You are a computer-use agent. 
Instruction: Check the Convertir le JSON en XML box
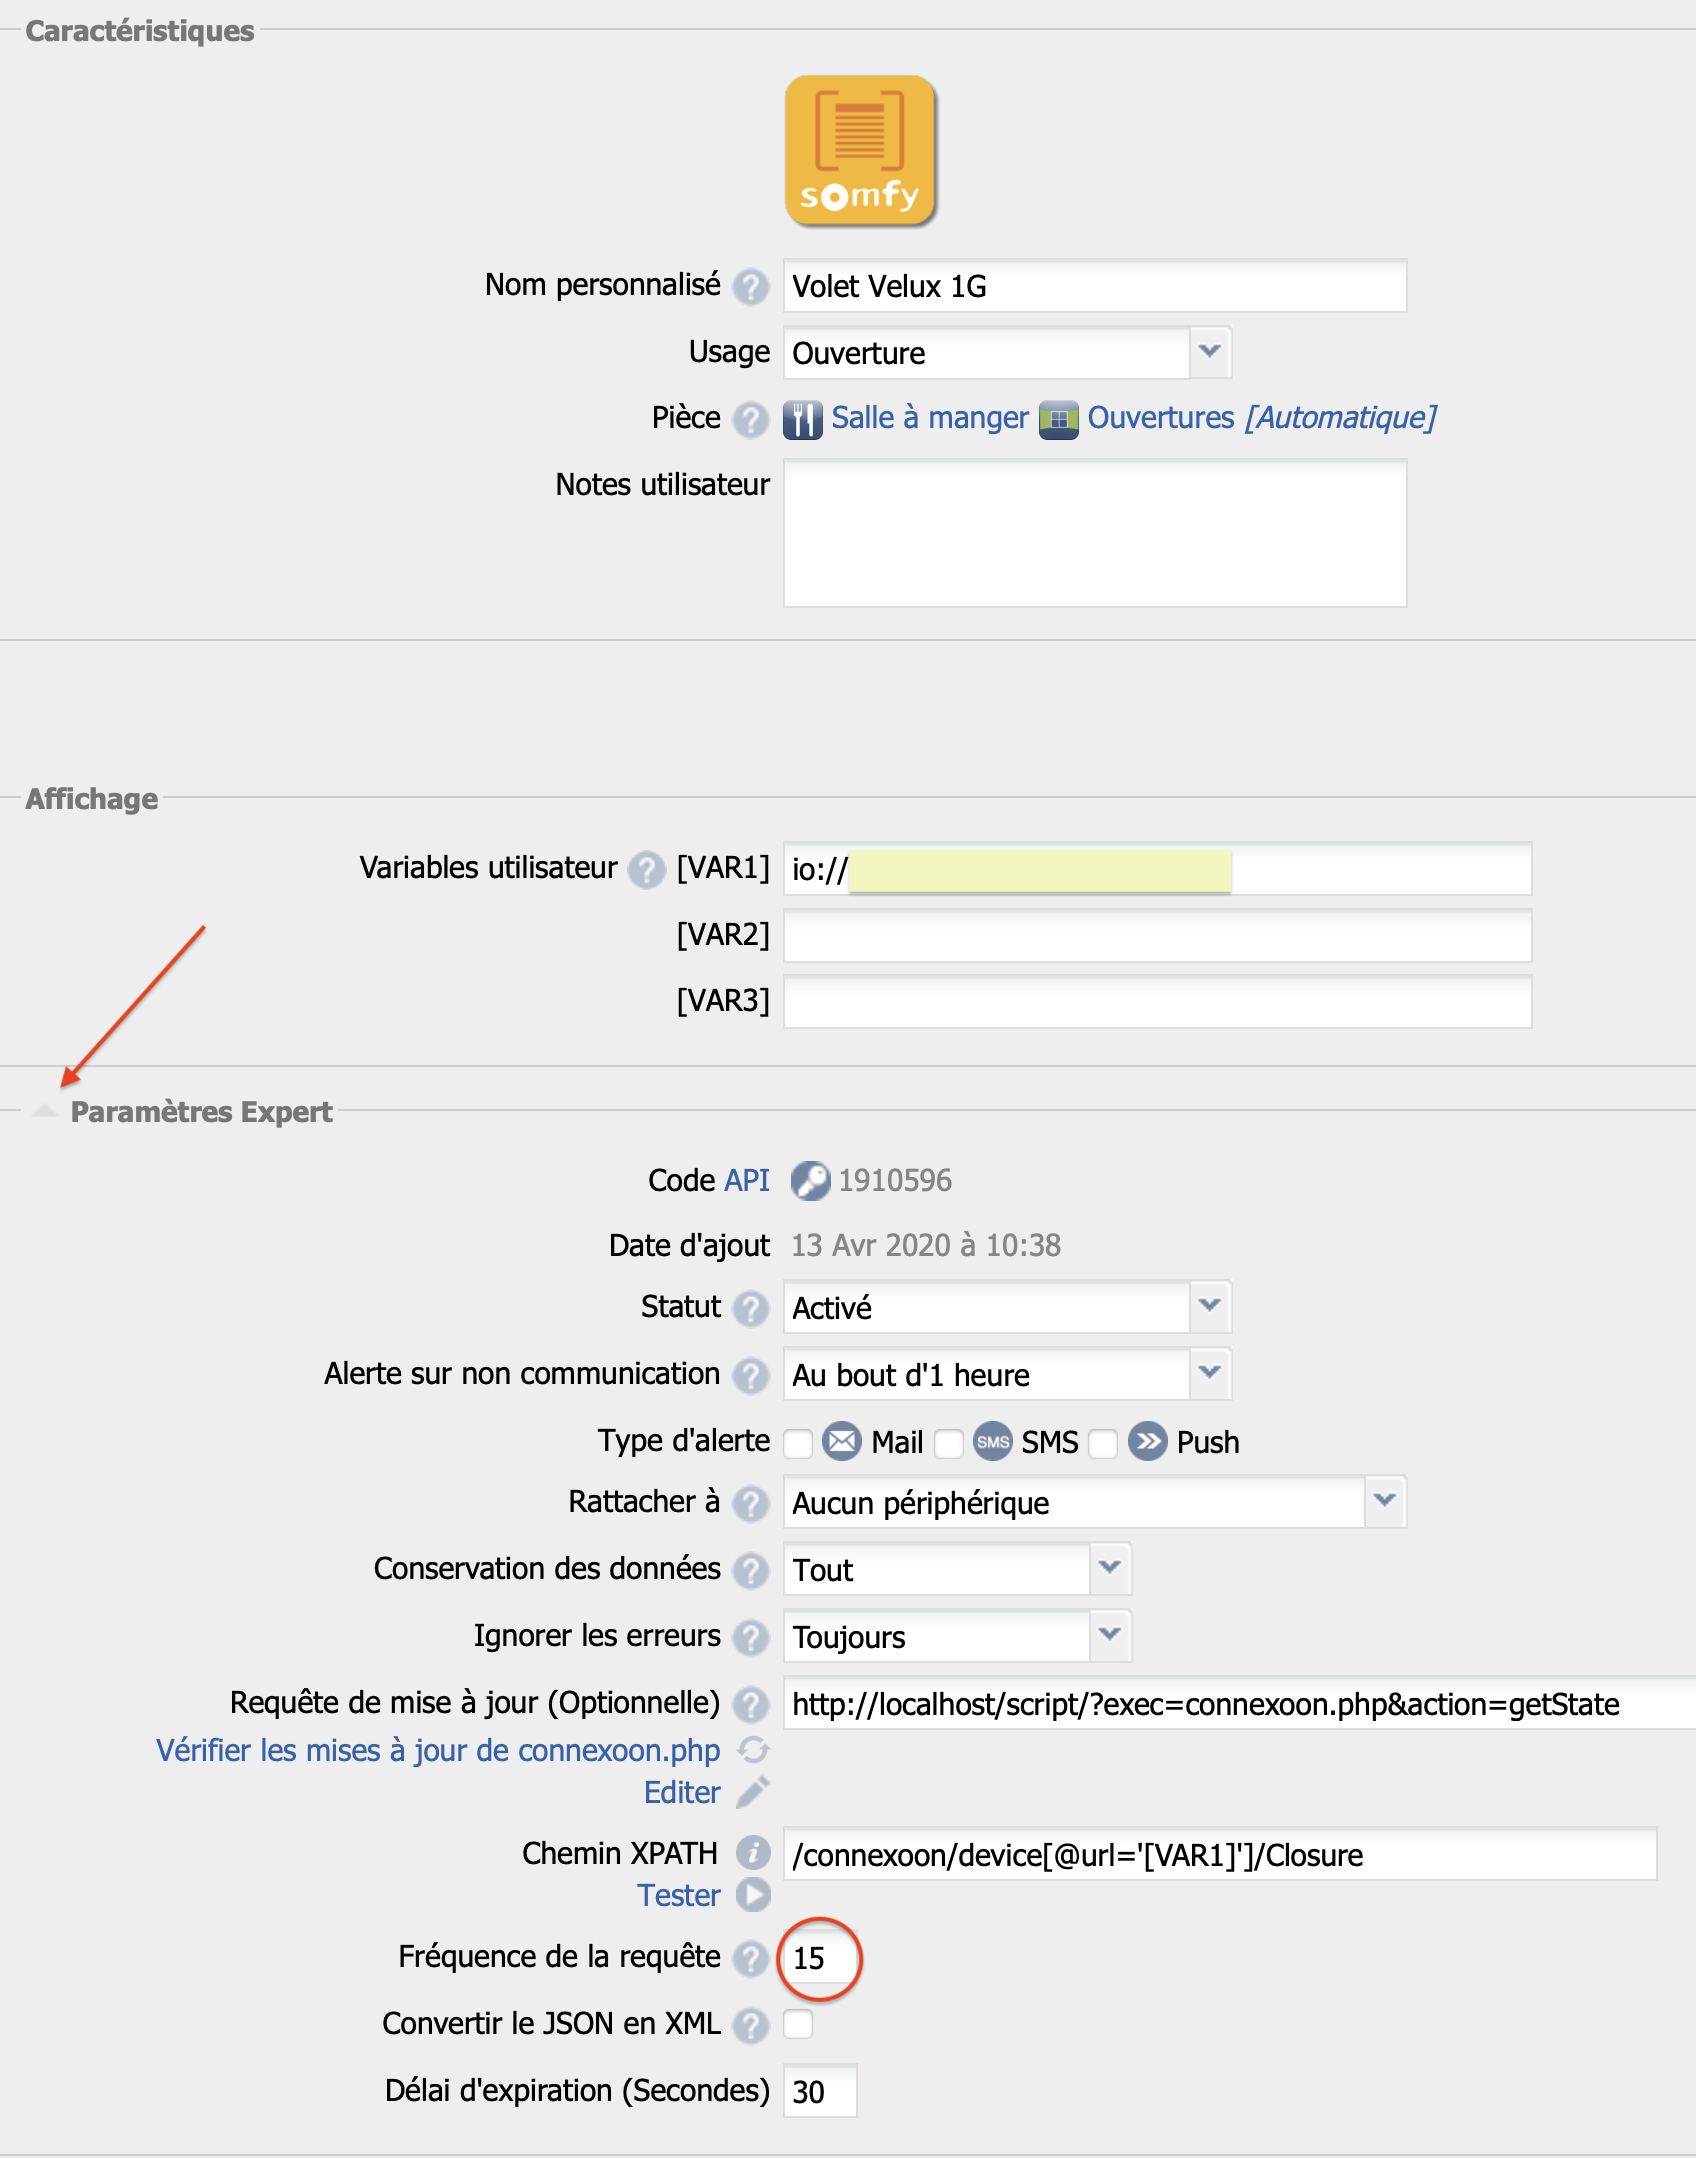[798, 2024]
